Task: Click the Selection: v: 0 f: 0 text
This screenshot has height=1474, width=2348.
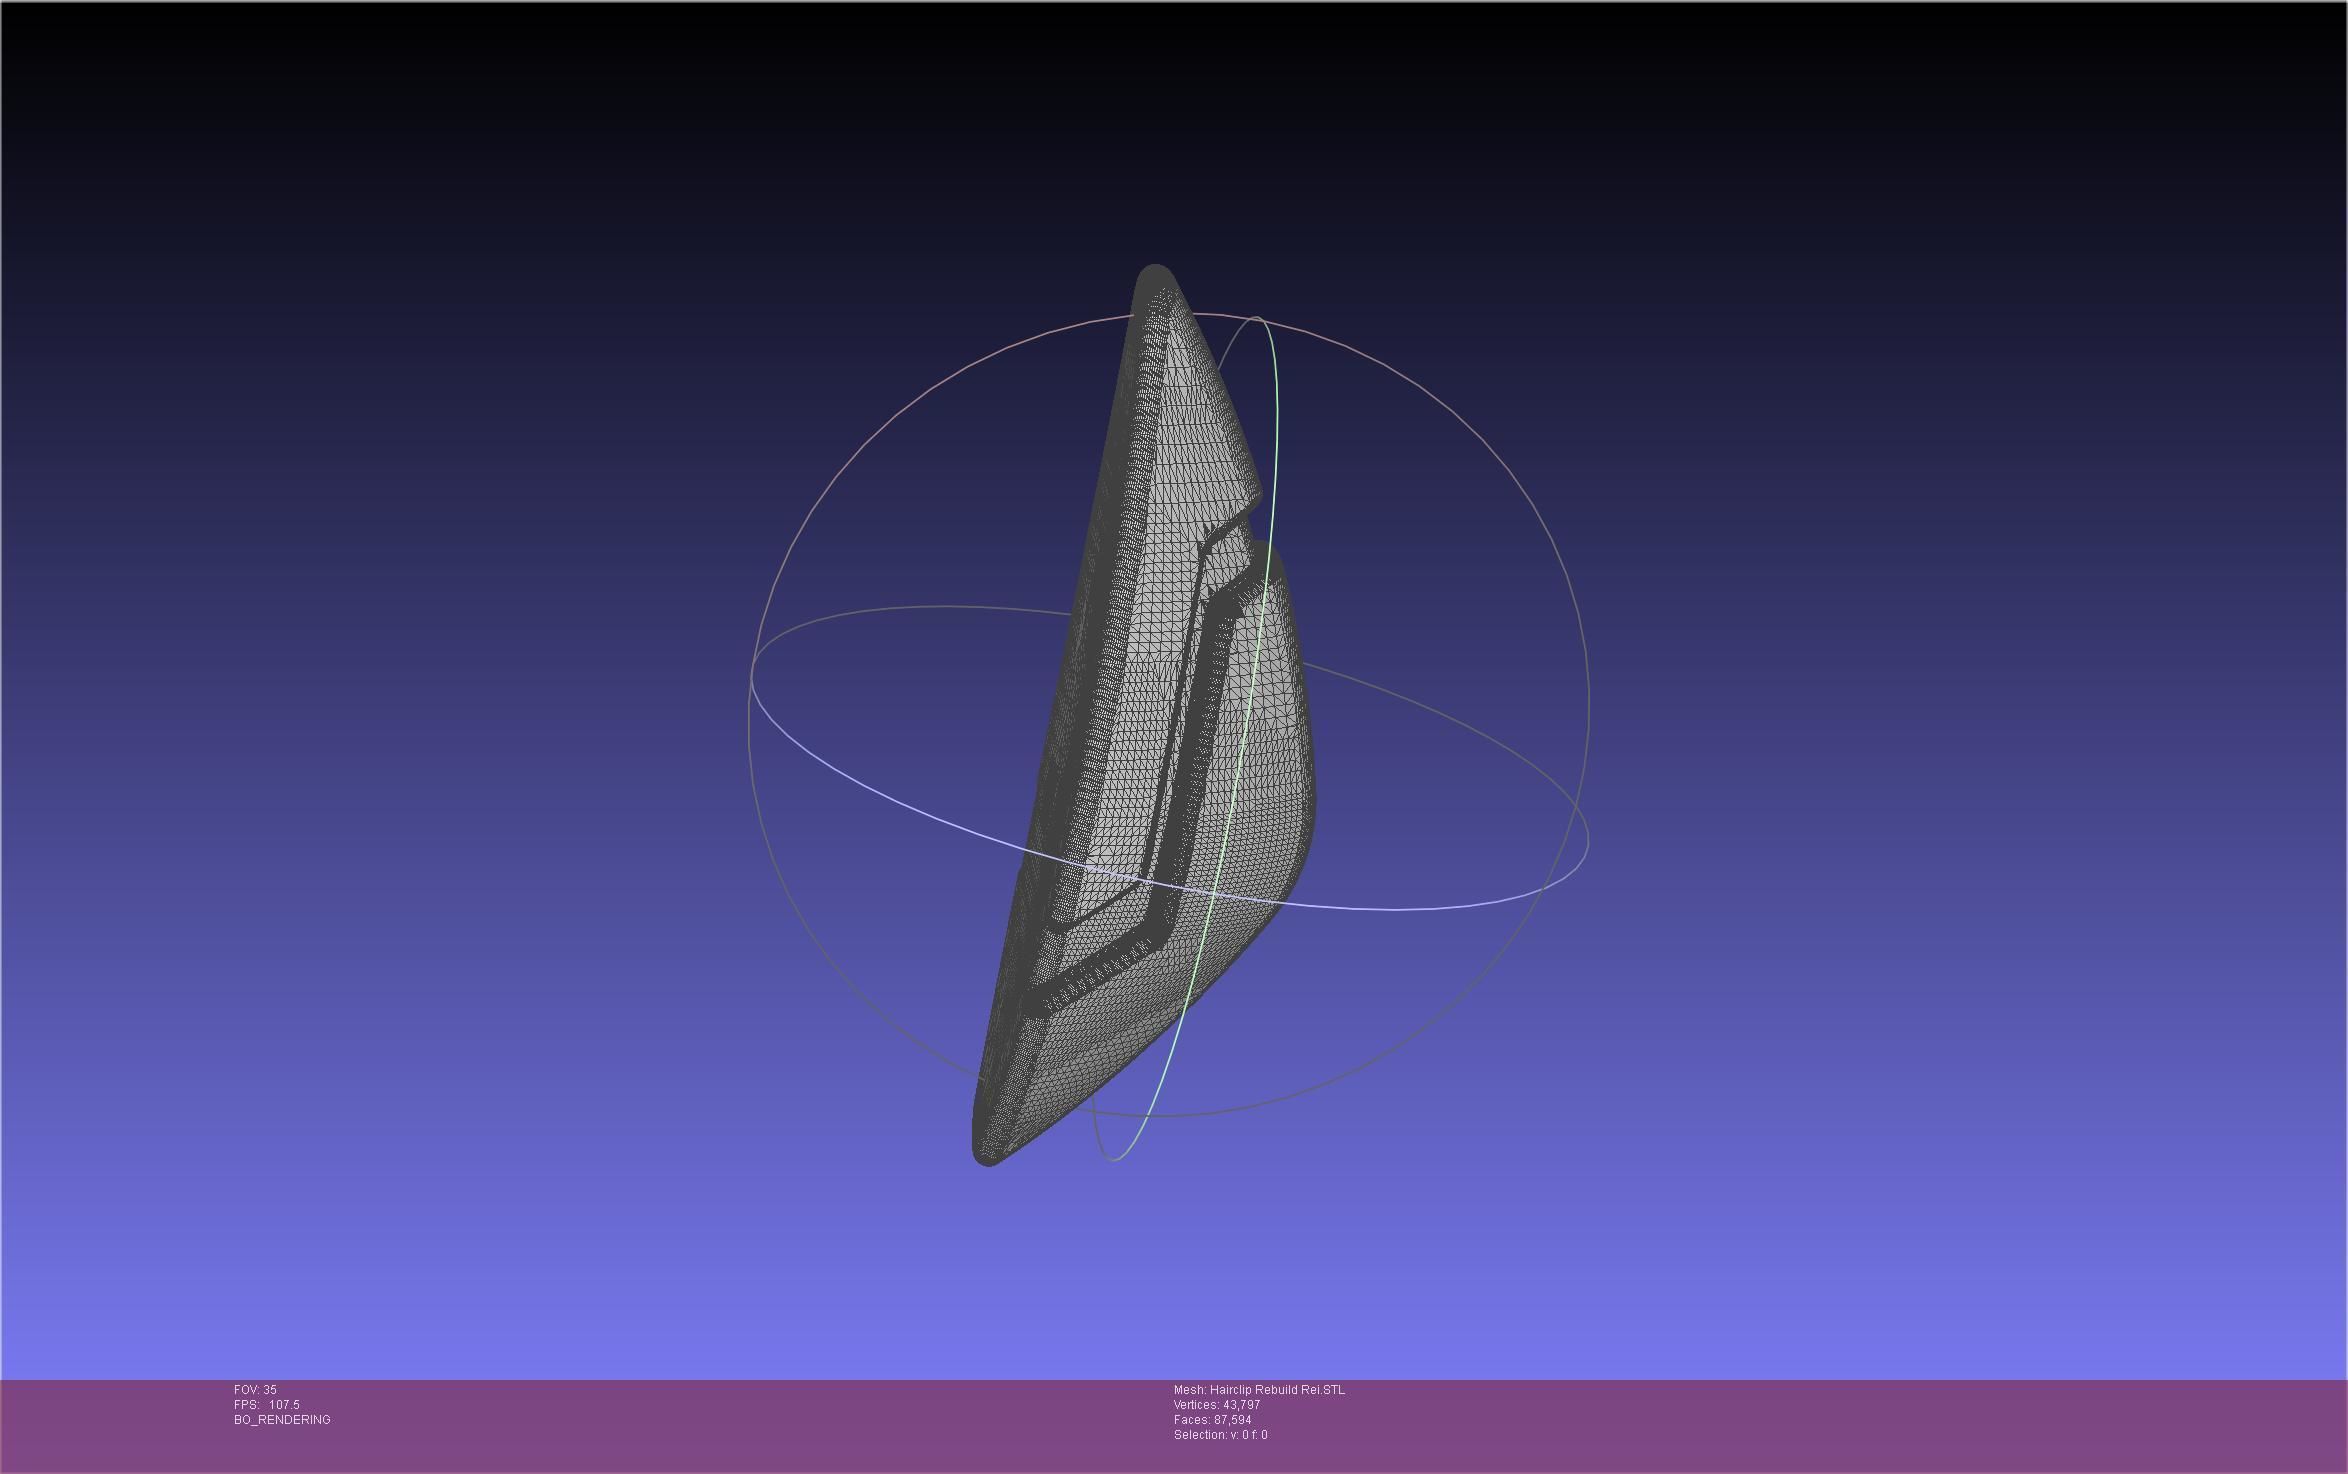Action: click(x=1221, y=1435)
